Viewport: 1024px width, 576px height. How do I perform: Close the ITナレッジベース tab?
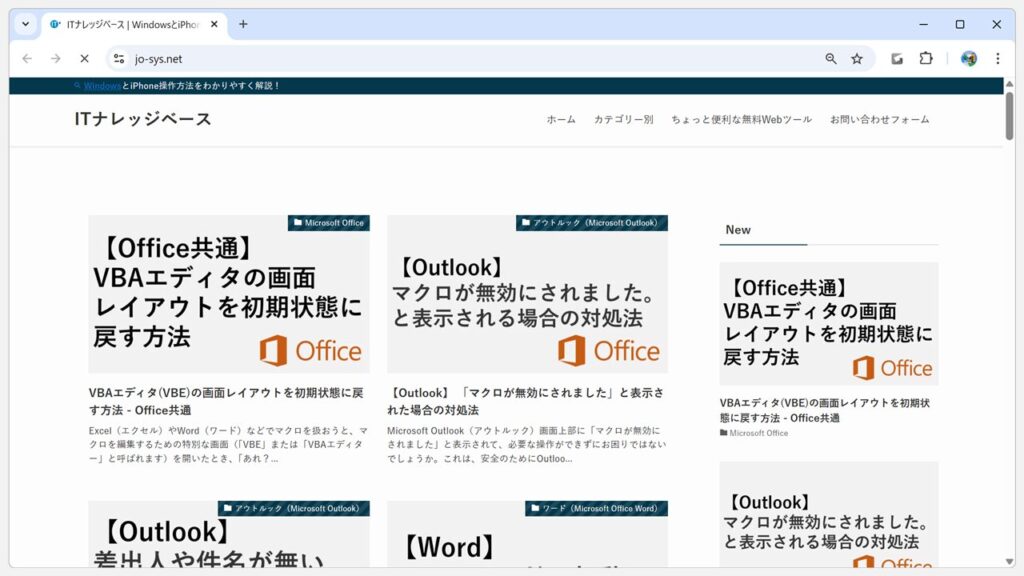[214, 24]
